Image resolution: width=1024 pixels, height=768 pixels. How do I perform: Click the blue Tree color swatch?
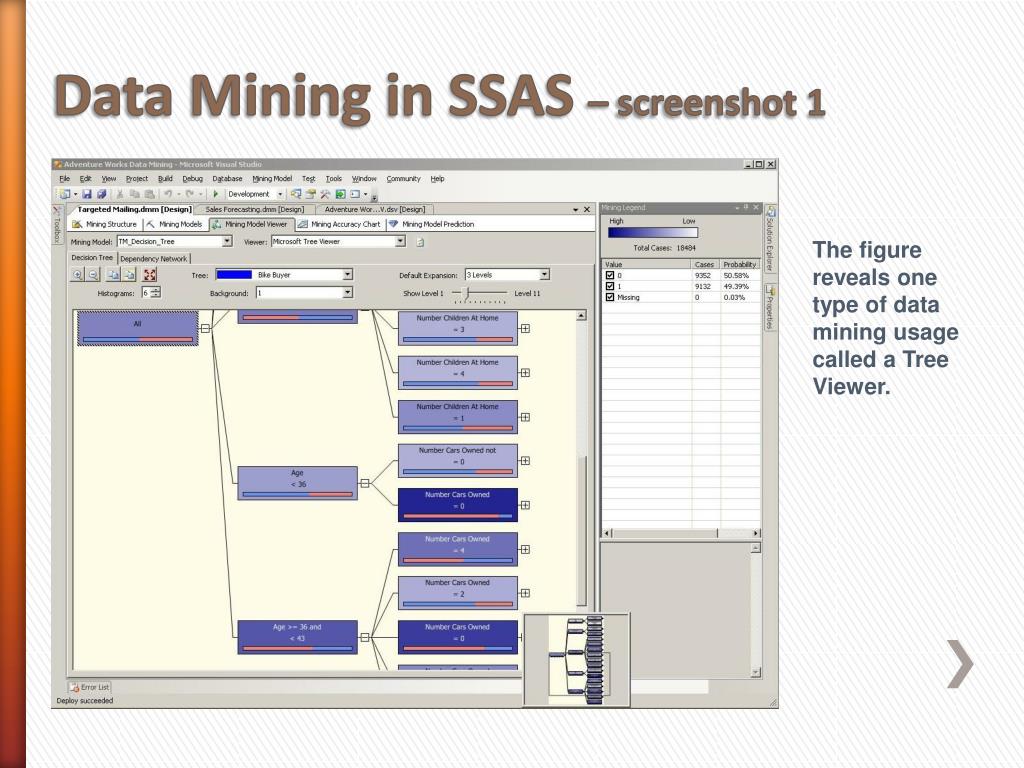tap(234, 275)
